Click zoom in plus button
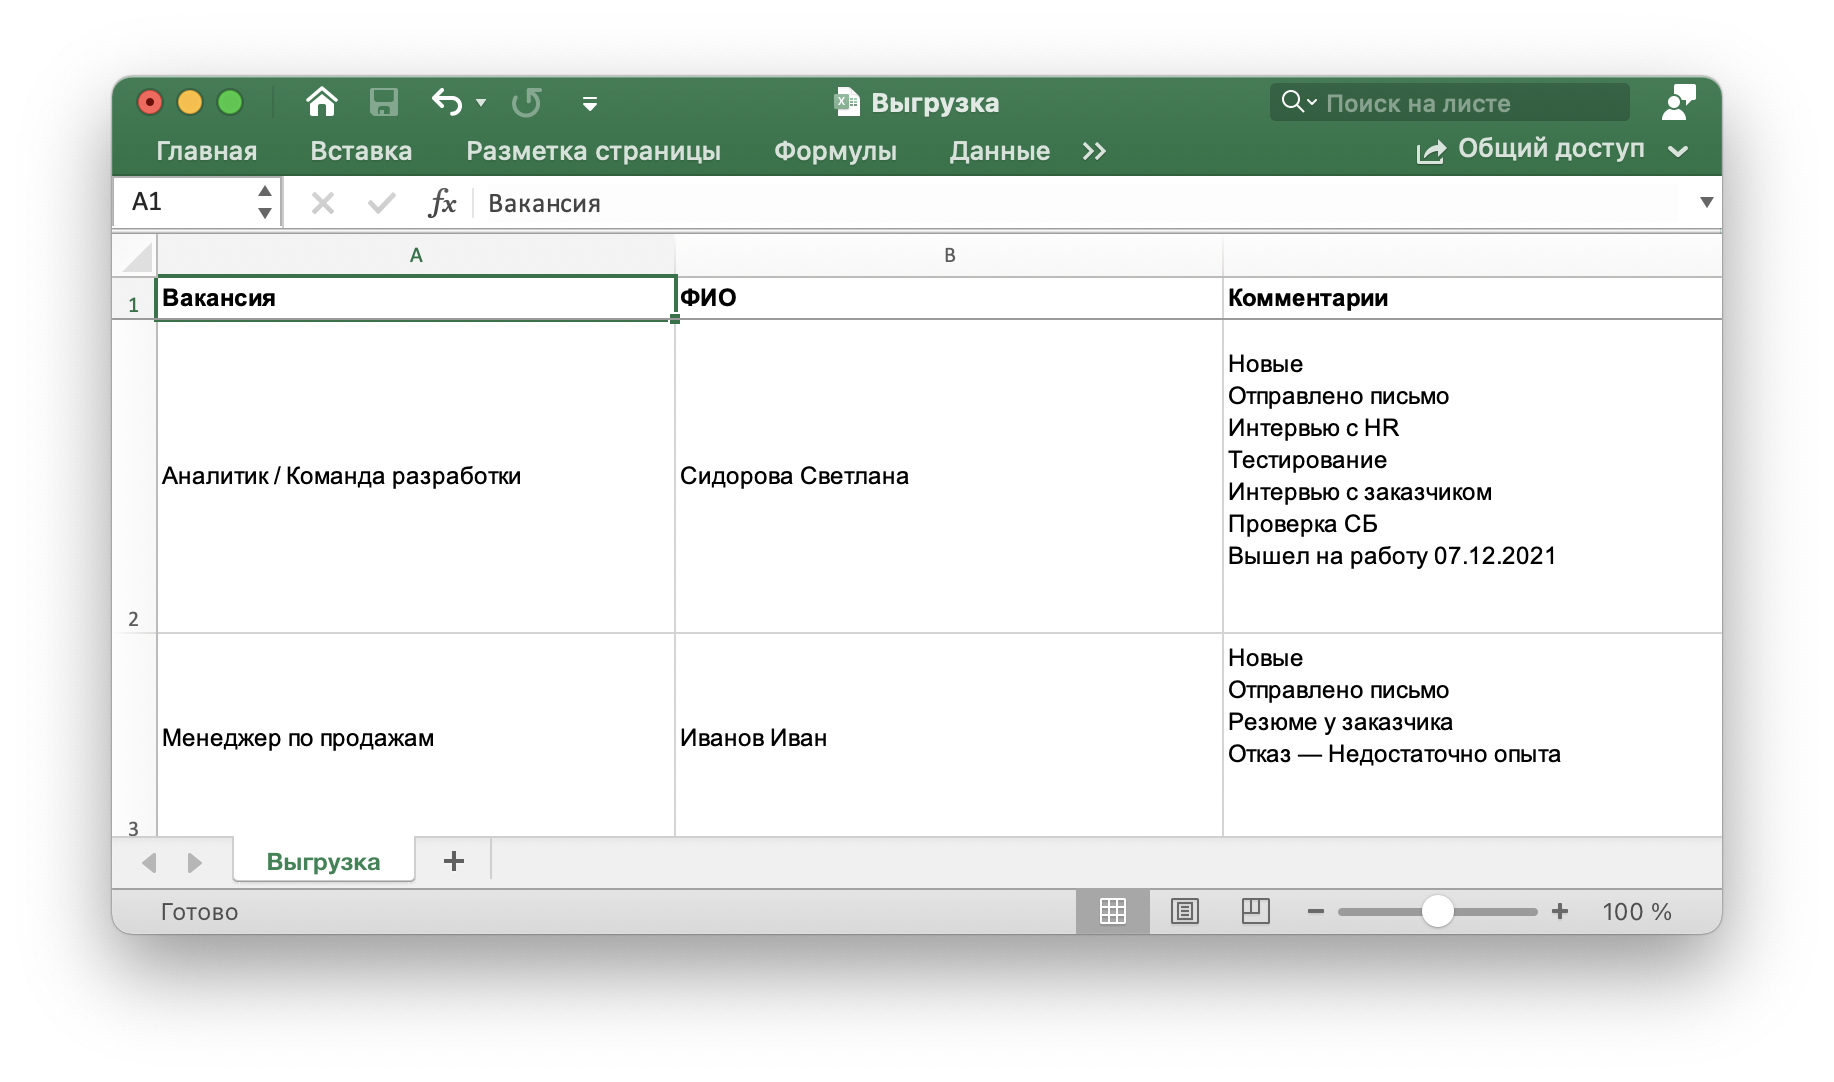The image size is (1834, 1082). click(x=1560, y=911)
